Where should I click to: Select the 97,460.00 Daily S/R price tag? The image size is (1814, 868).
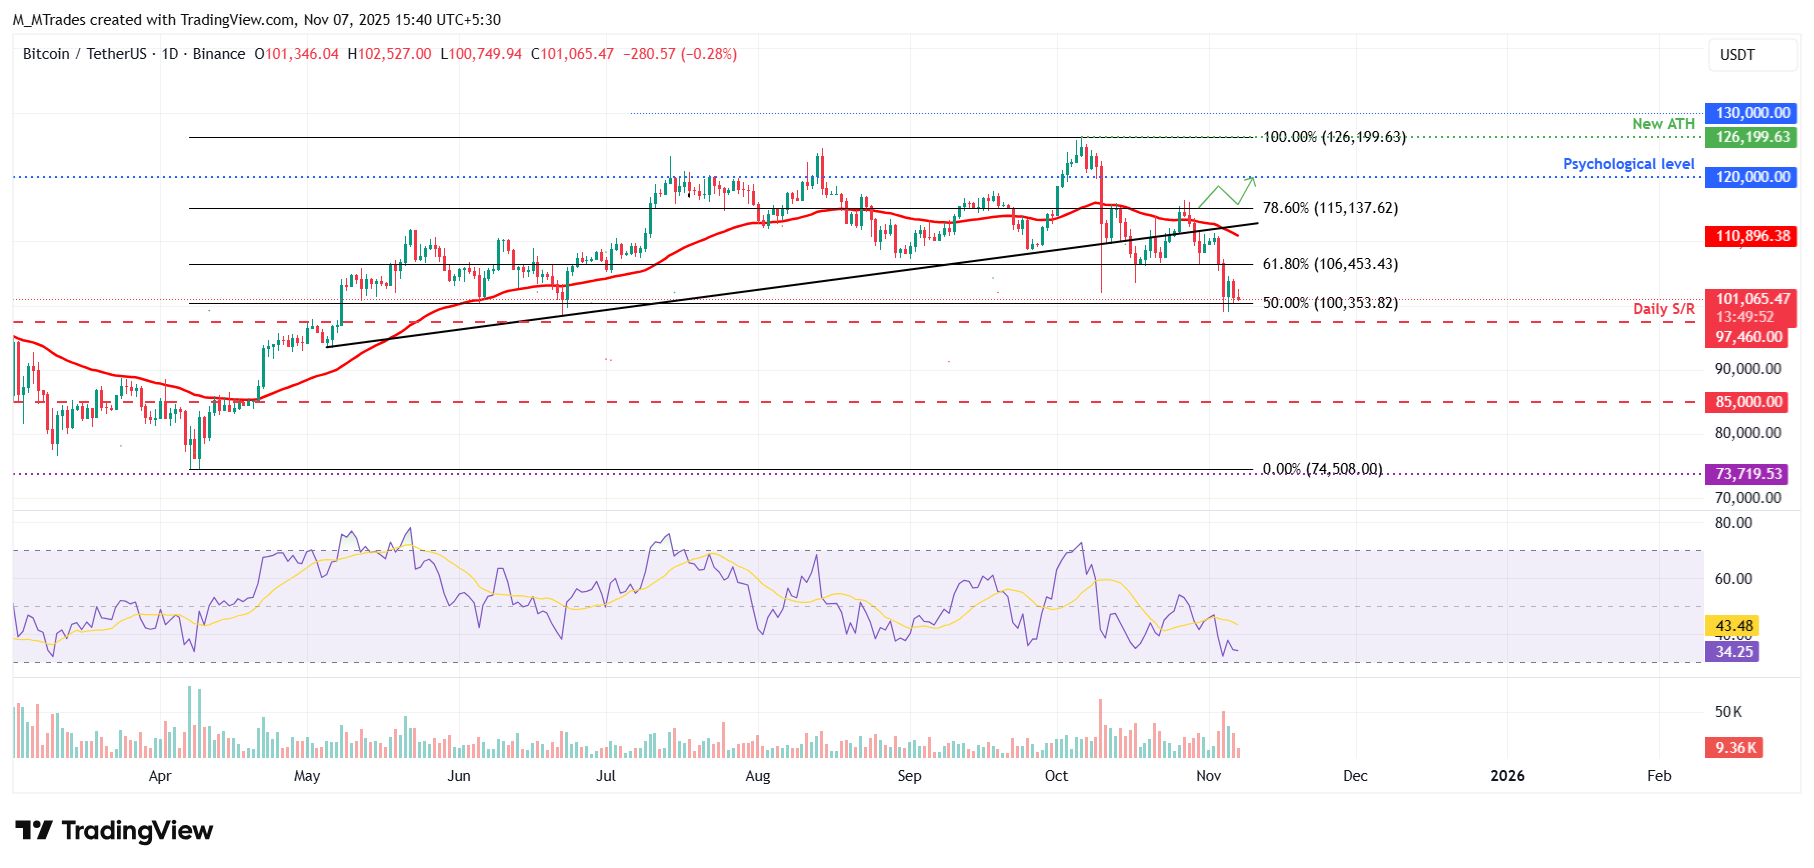tap(1748, 337)
